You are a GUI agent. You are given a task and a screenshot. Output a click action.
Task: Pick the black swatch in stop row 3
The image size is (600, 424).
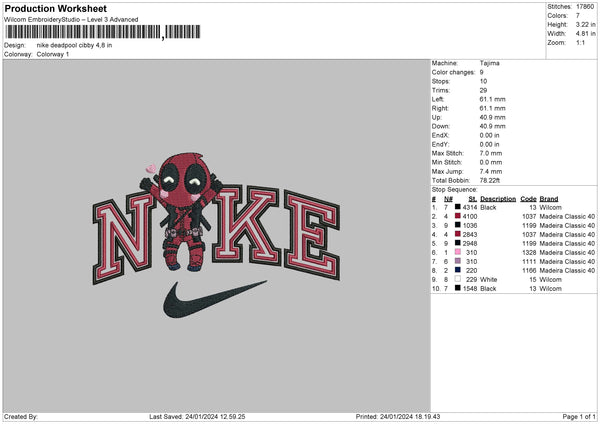click(457, 225)
